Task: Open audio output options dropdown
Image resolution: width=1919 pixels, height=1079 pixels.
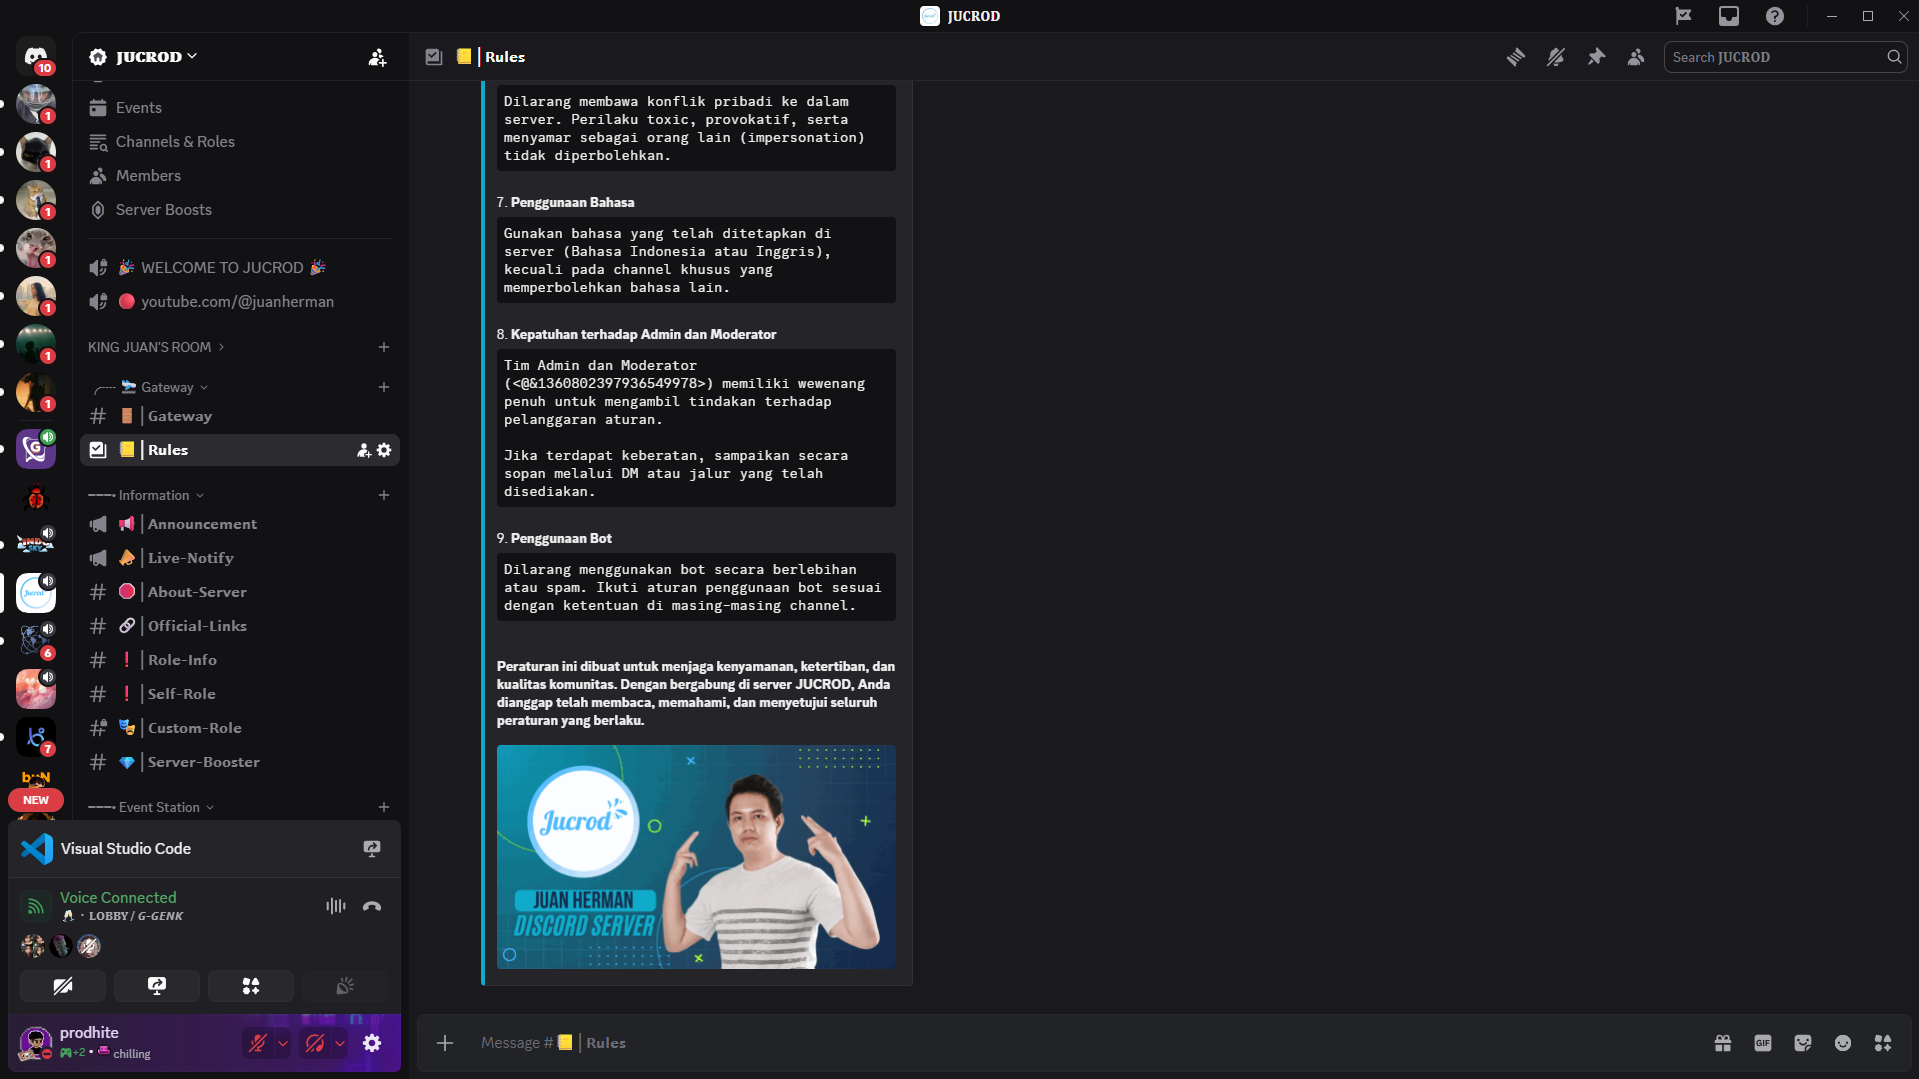Action: 340,1043
